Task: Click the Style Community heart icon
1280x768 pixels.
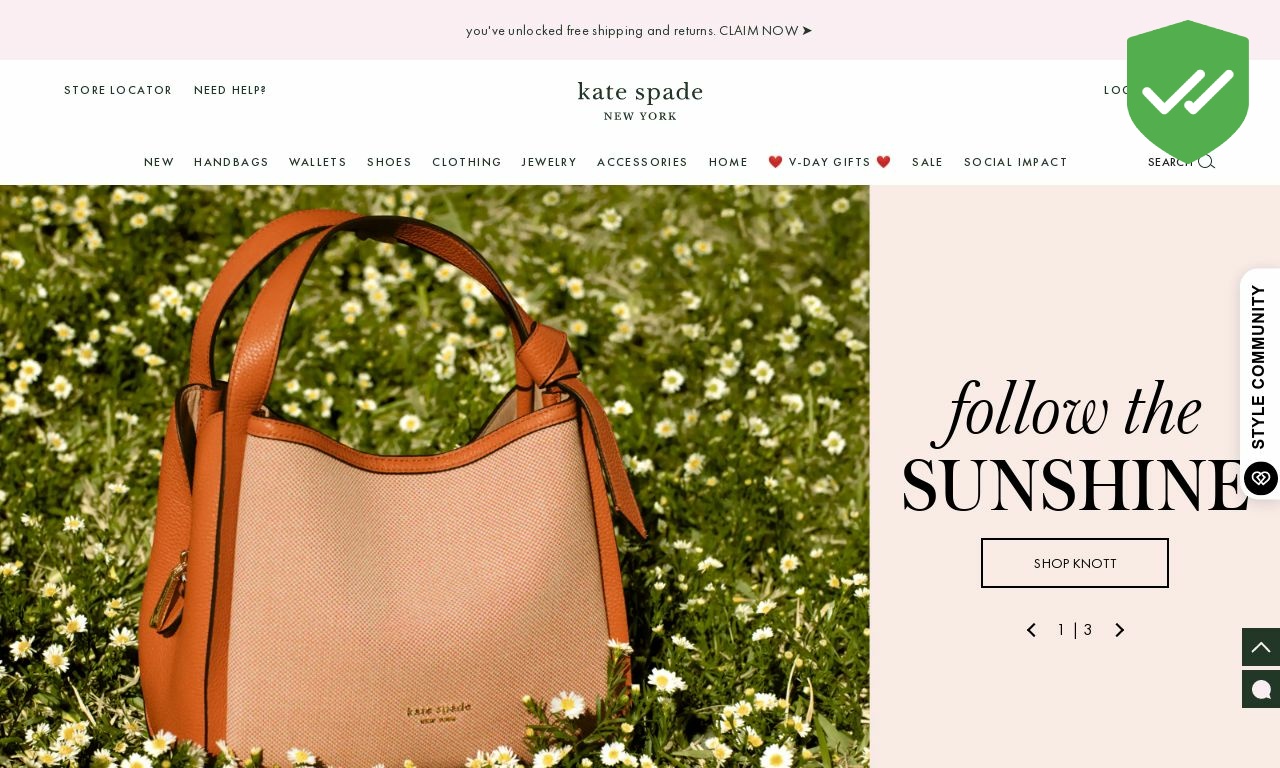Action: (1261, 478)
